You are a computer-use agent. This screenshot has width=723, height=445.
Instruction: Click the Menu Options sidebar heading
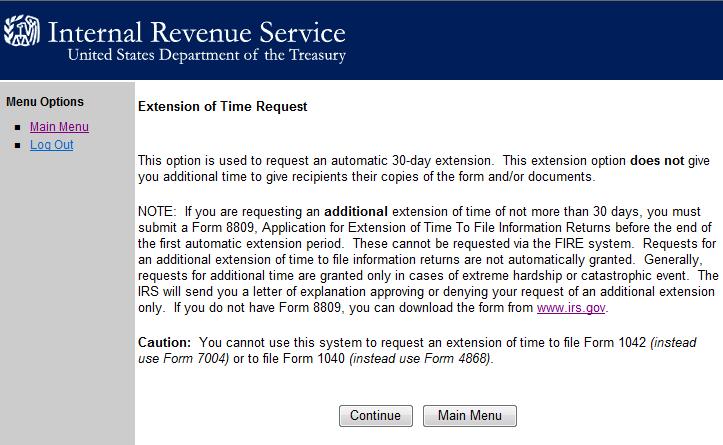coord(45,102)
